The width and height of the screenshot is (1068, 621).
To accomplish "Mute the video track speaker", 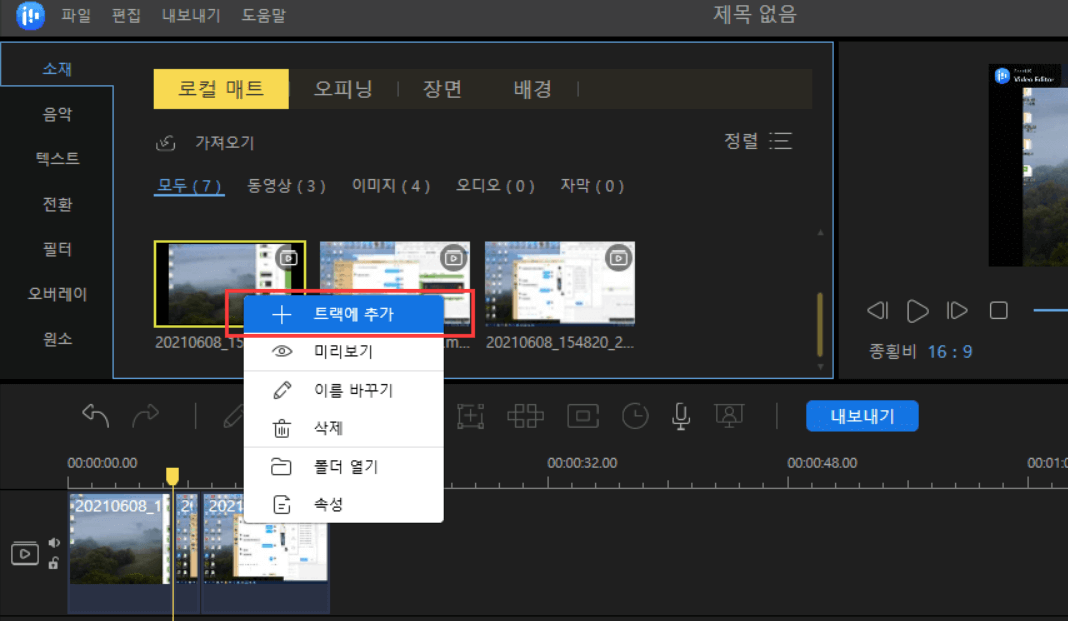I will (x=54, y=544).
